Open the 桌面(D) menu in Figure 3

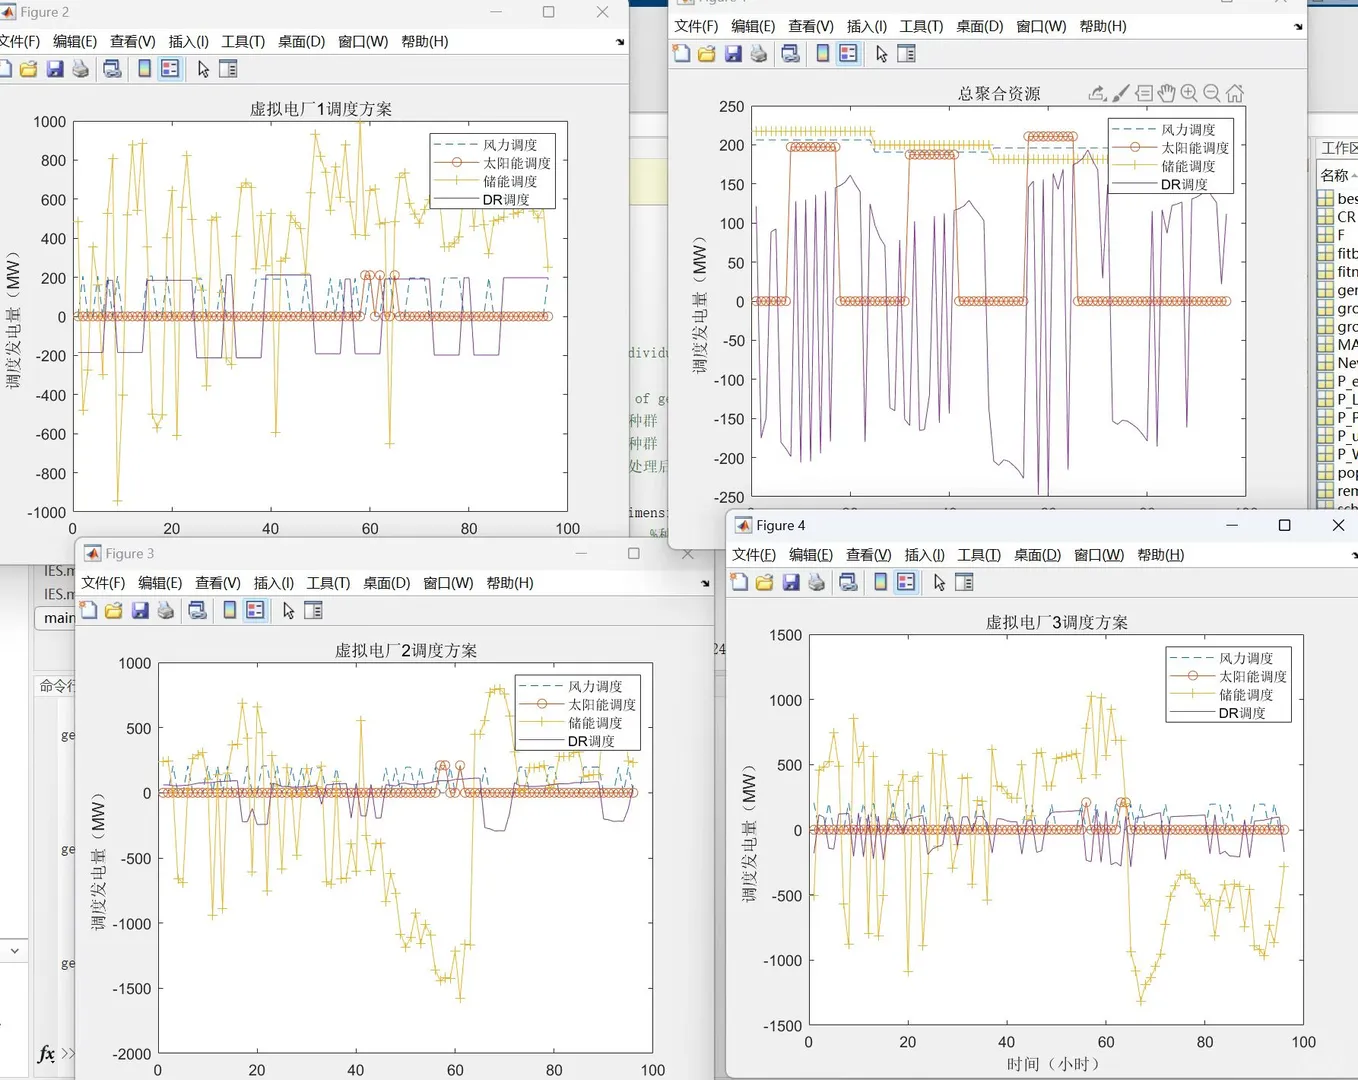coord(387,583)
